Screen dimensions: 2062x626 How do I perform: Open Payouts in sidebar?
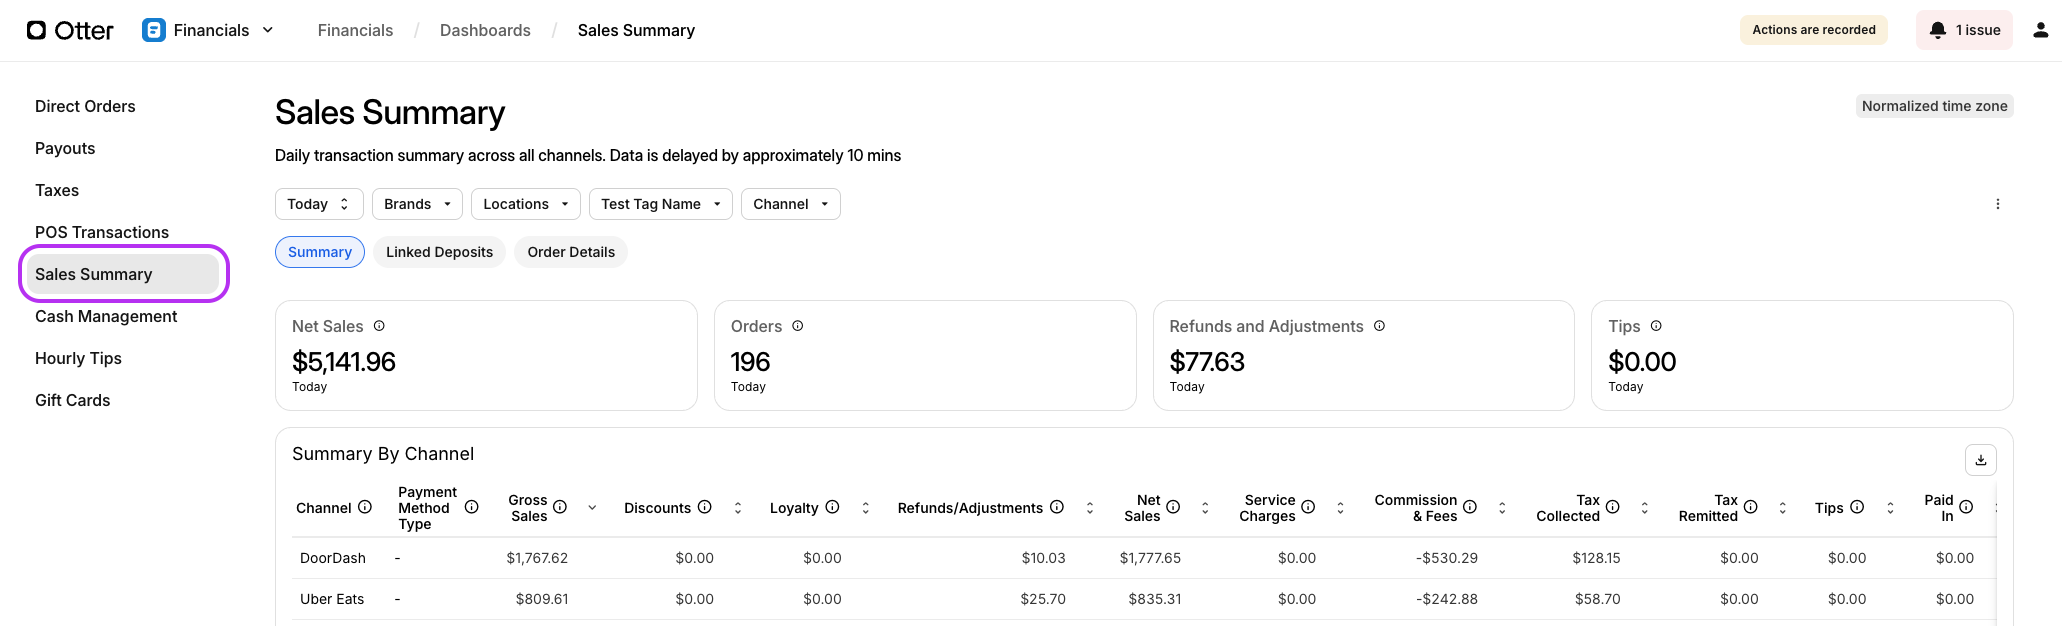tap(65, 148)
